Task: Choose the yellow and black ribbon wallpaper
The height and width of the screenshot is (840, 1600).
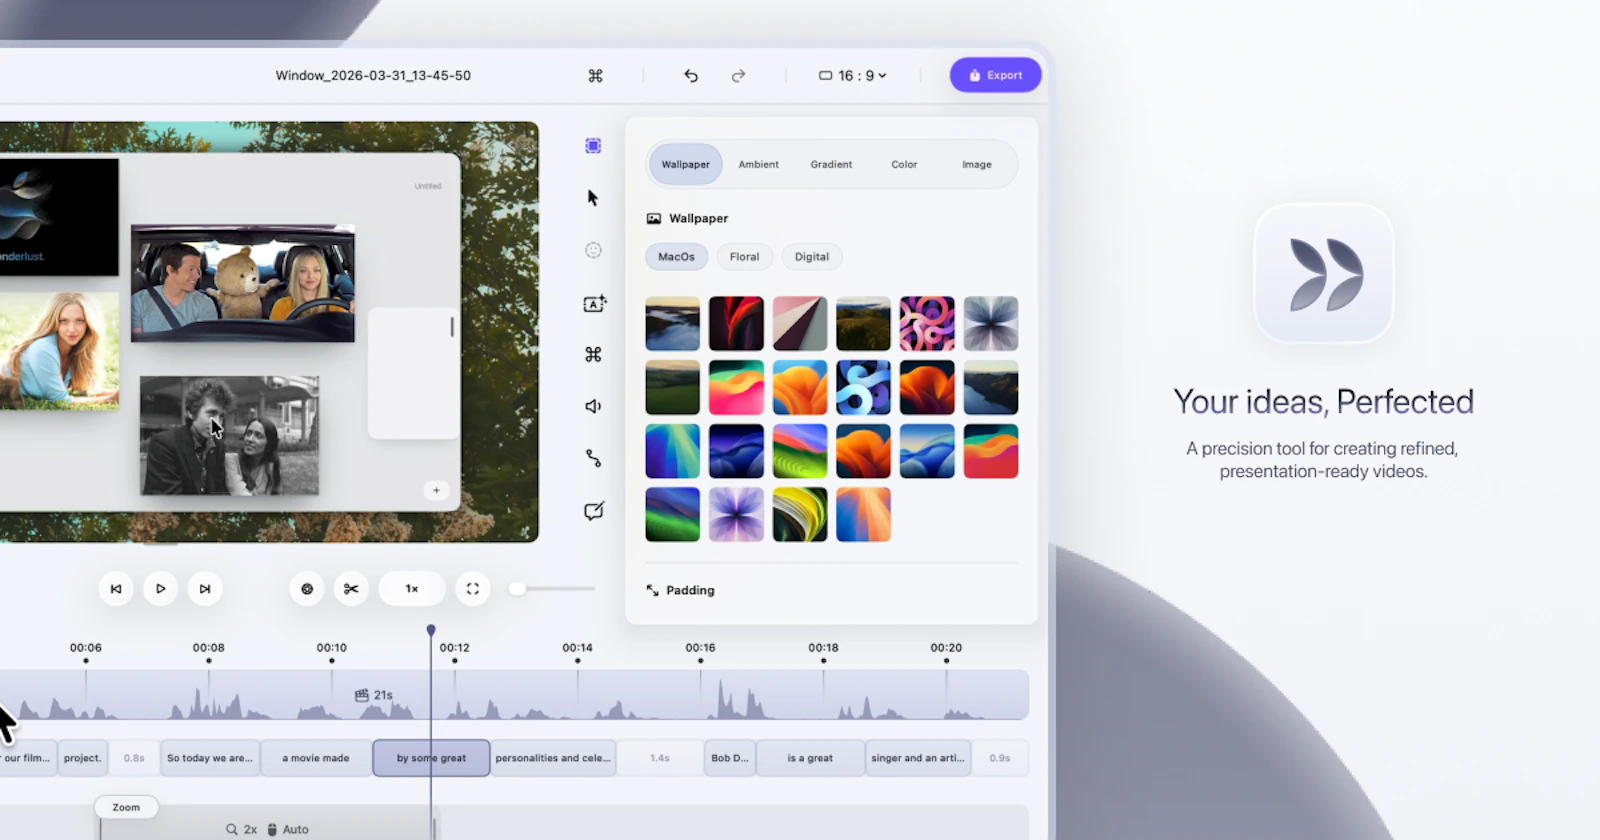Action: pyautogui.click(x=800, y=514)
